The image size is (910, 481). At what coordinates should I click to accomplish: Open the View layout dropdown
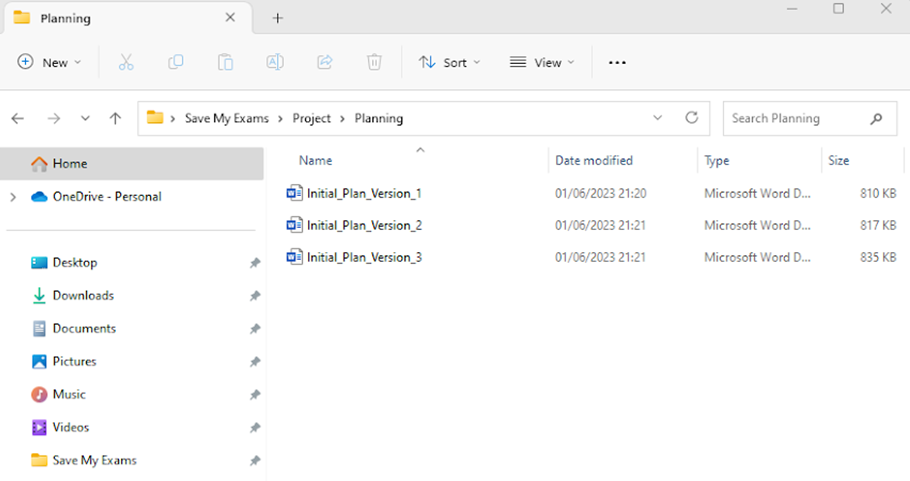click(x=542, y=62)
